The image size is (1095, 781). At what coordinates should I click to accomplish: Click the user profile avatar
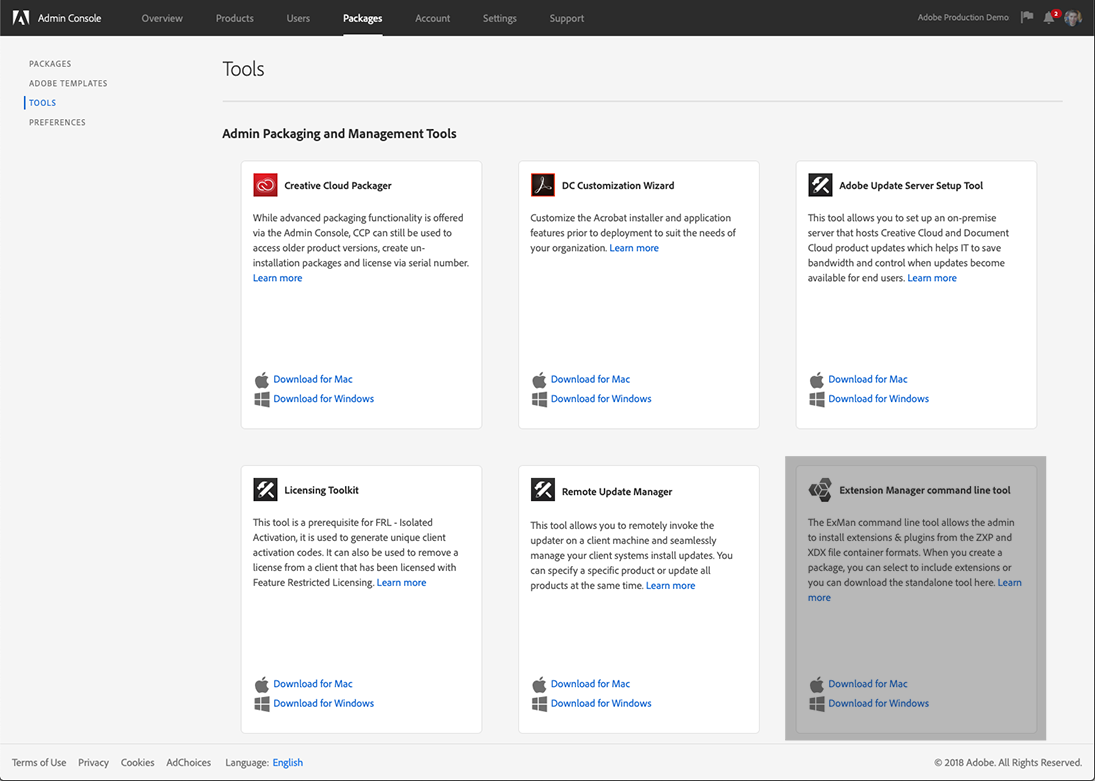click(1073, 17)
